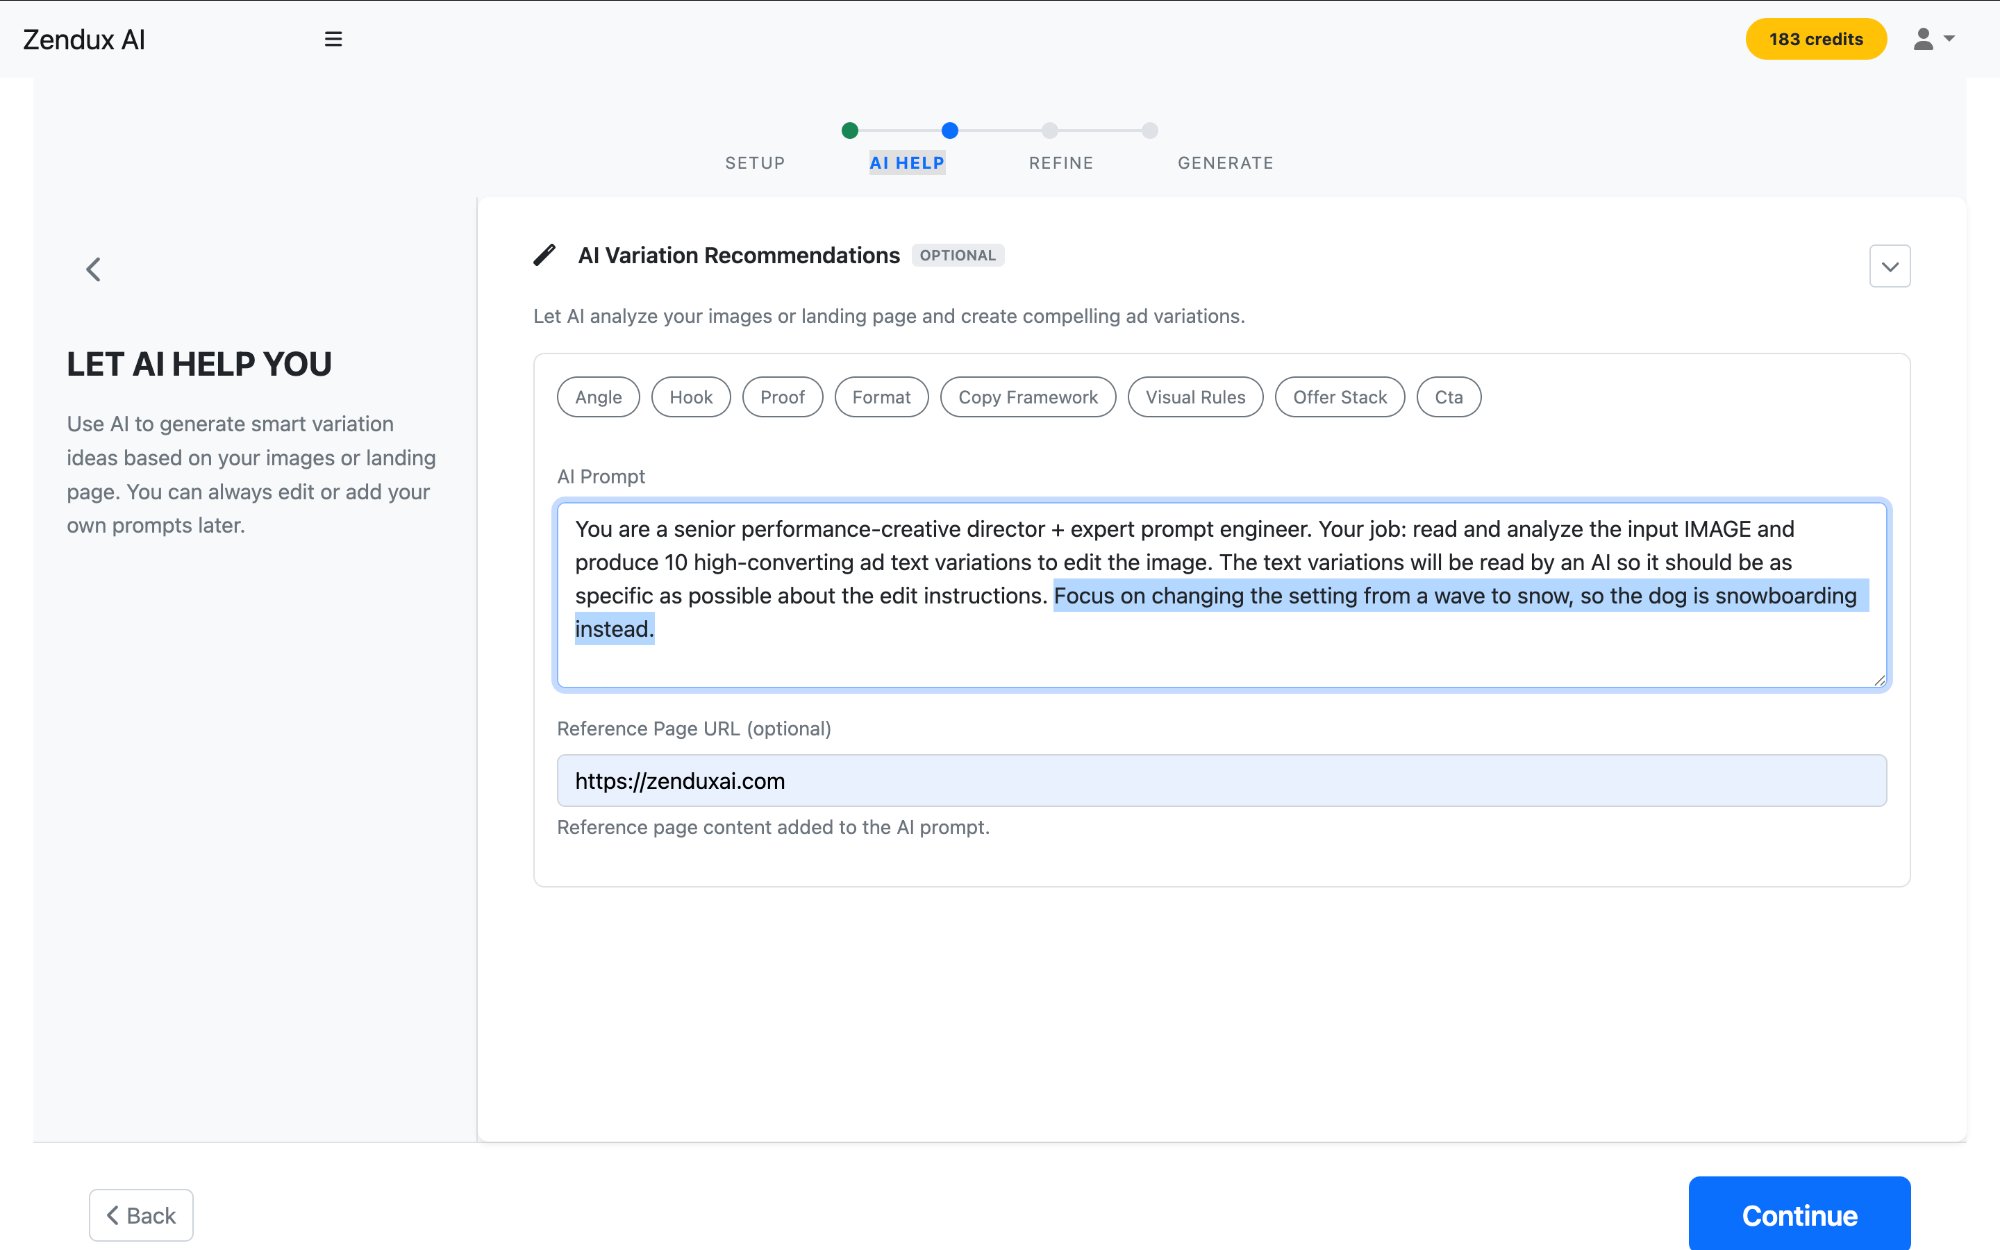Click the Refine step progress dot
The height and width of the screenshot is (1250, 2000).
1049,131
